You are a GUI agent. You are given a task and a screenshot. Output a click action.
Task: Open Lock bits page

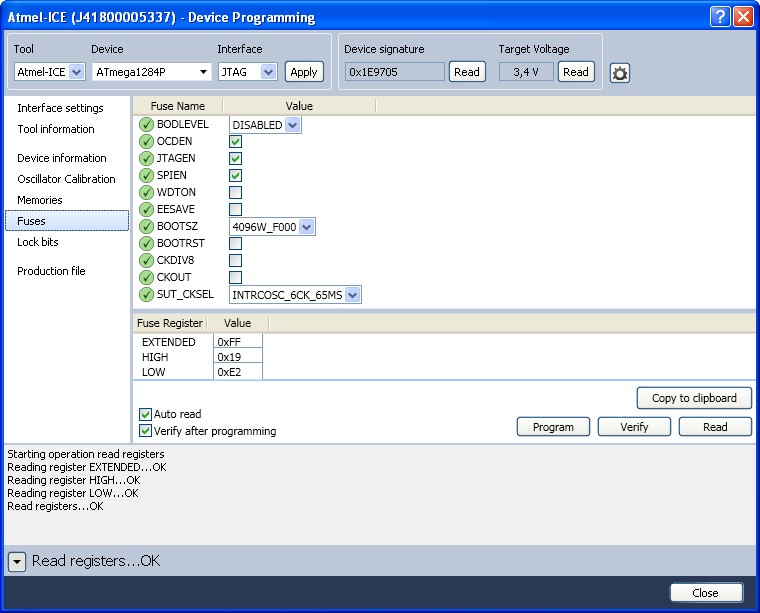pos(38,242)
